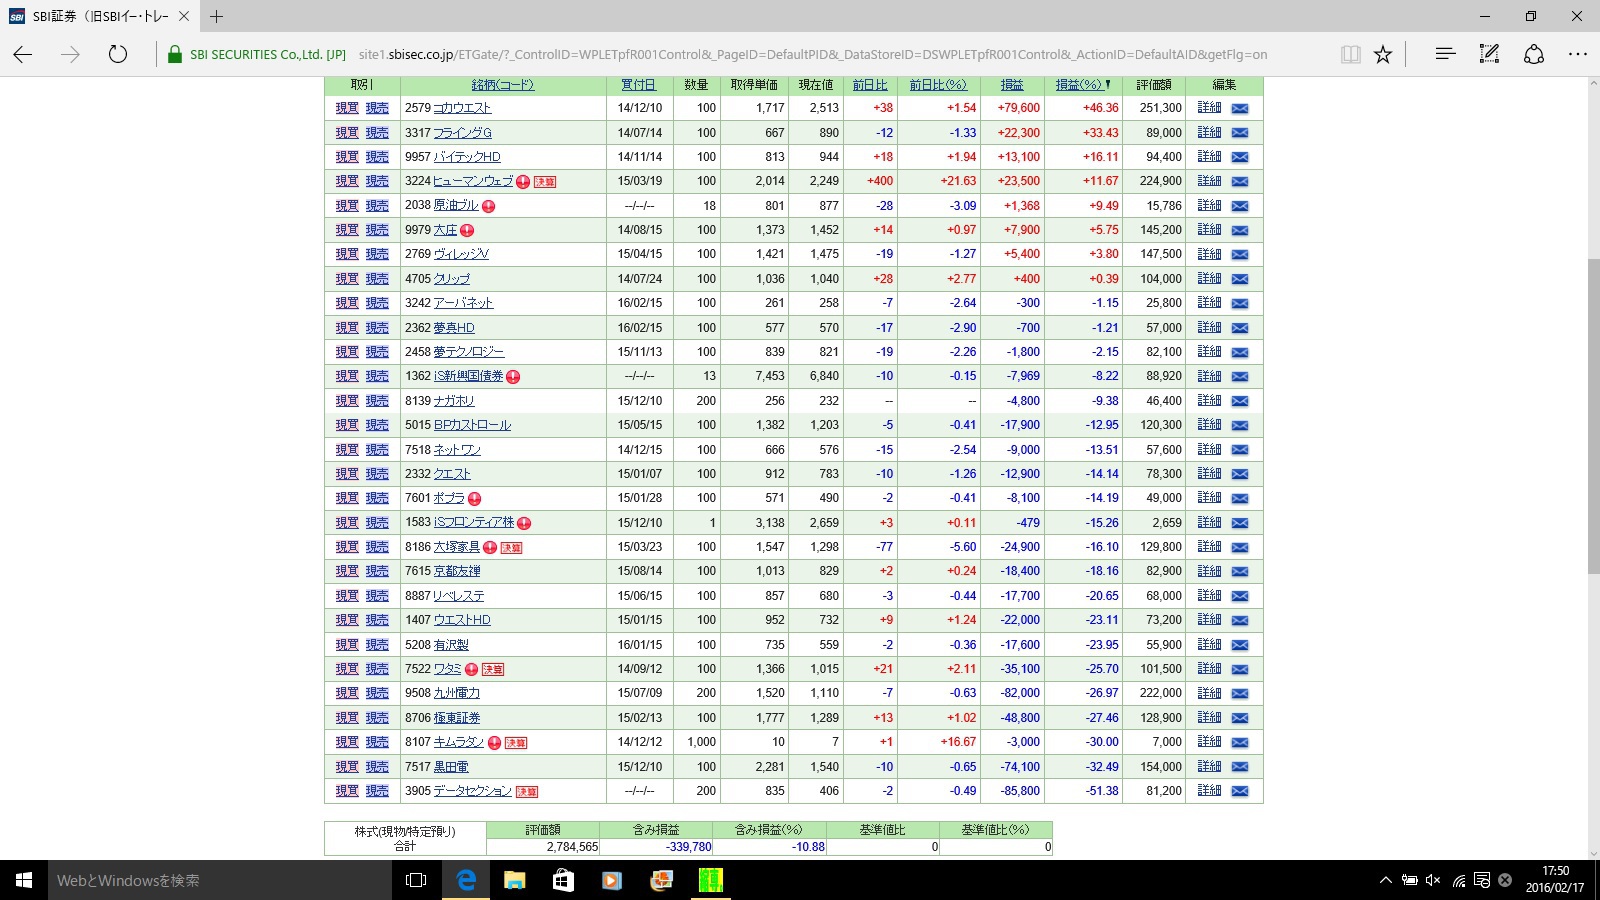Click the red alert icon beside 大庄

click(x=467, y=231)
